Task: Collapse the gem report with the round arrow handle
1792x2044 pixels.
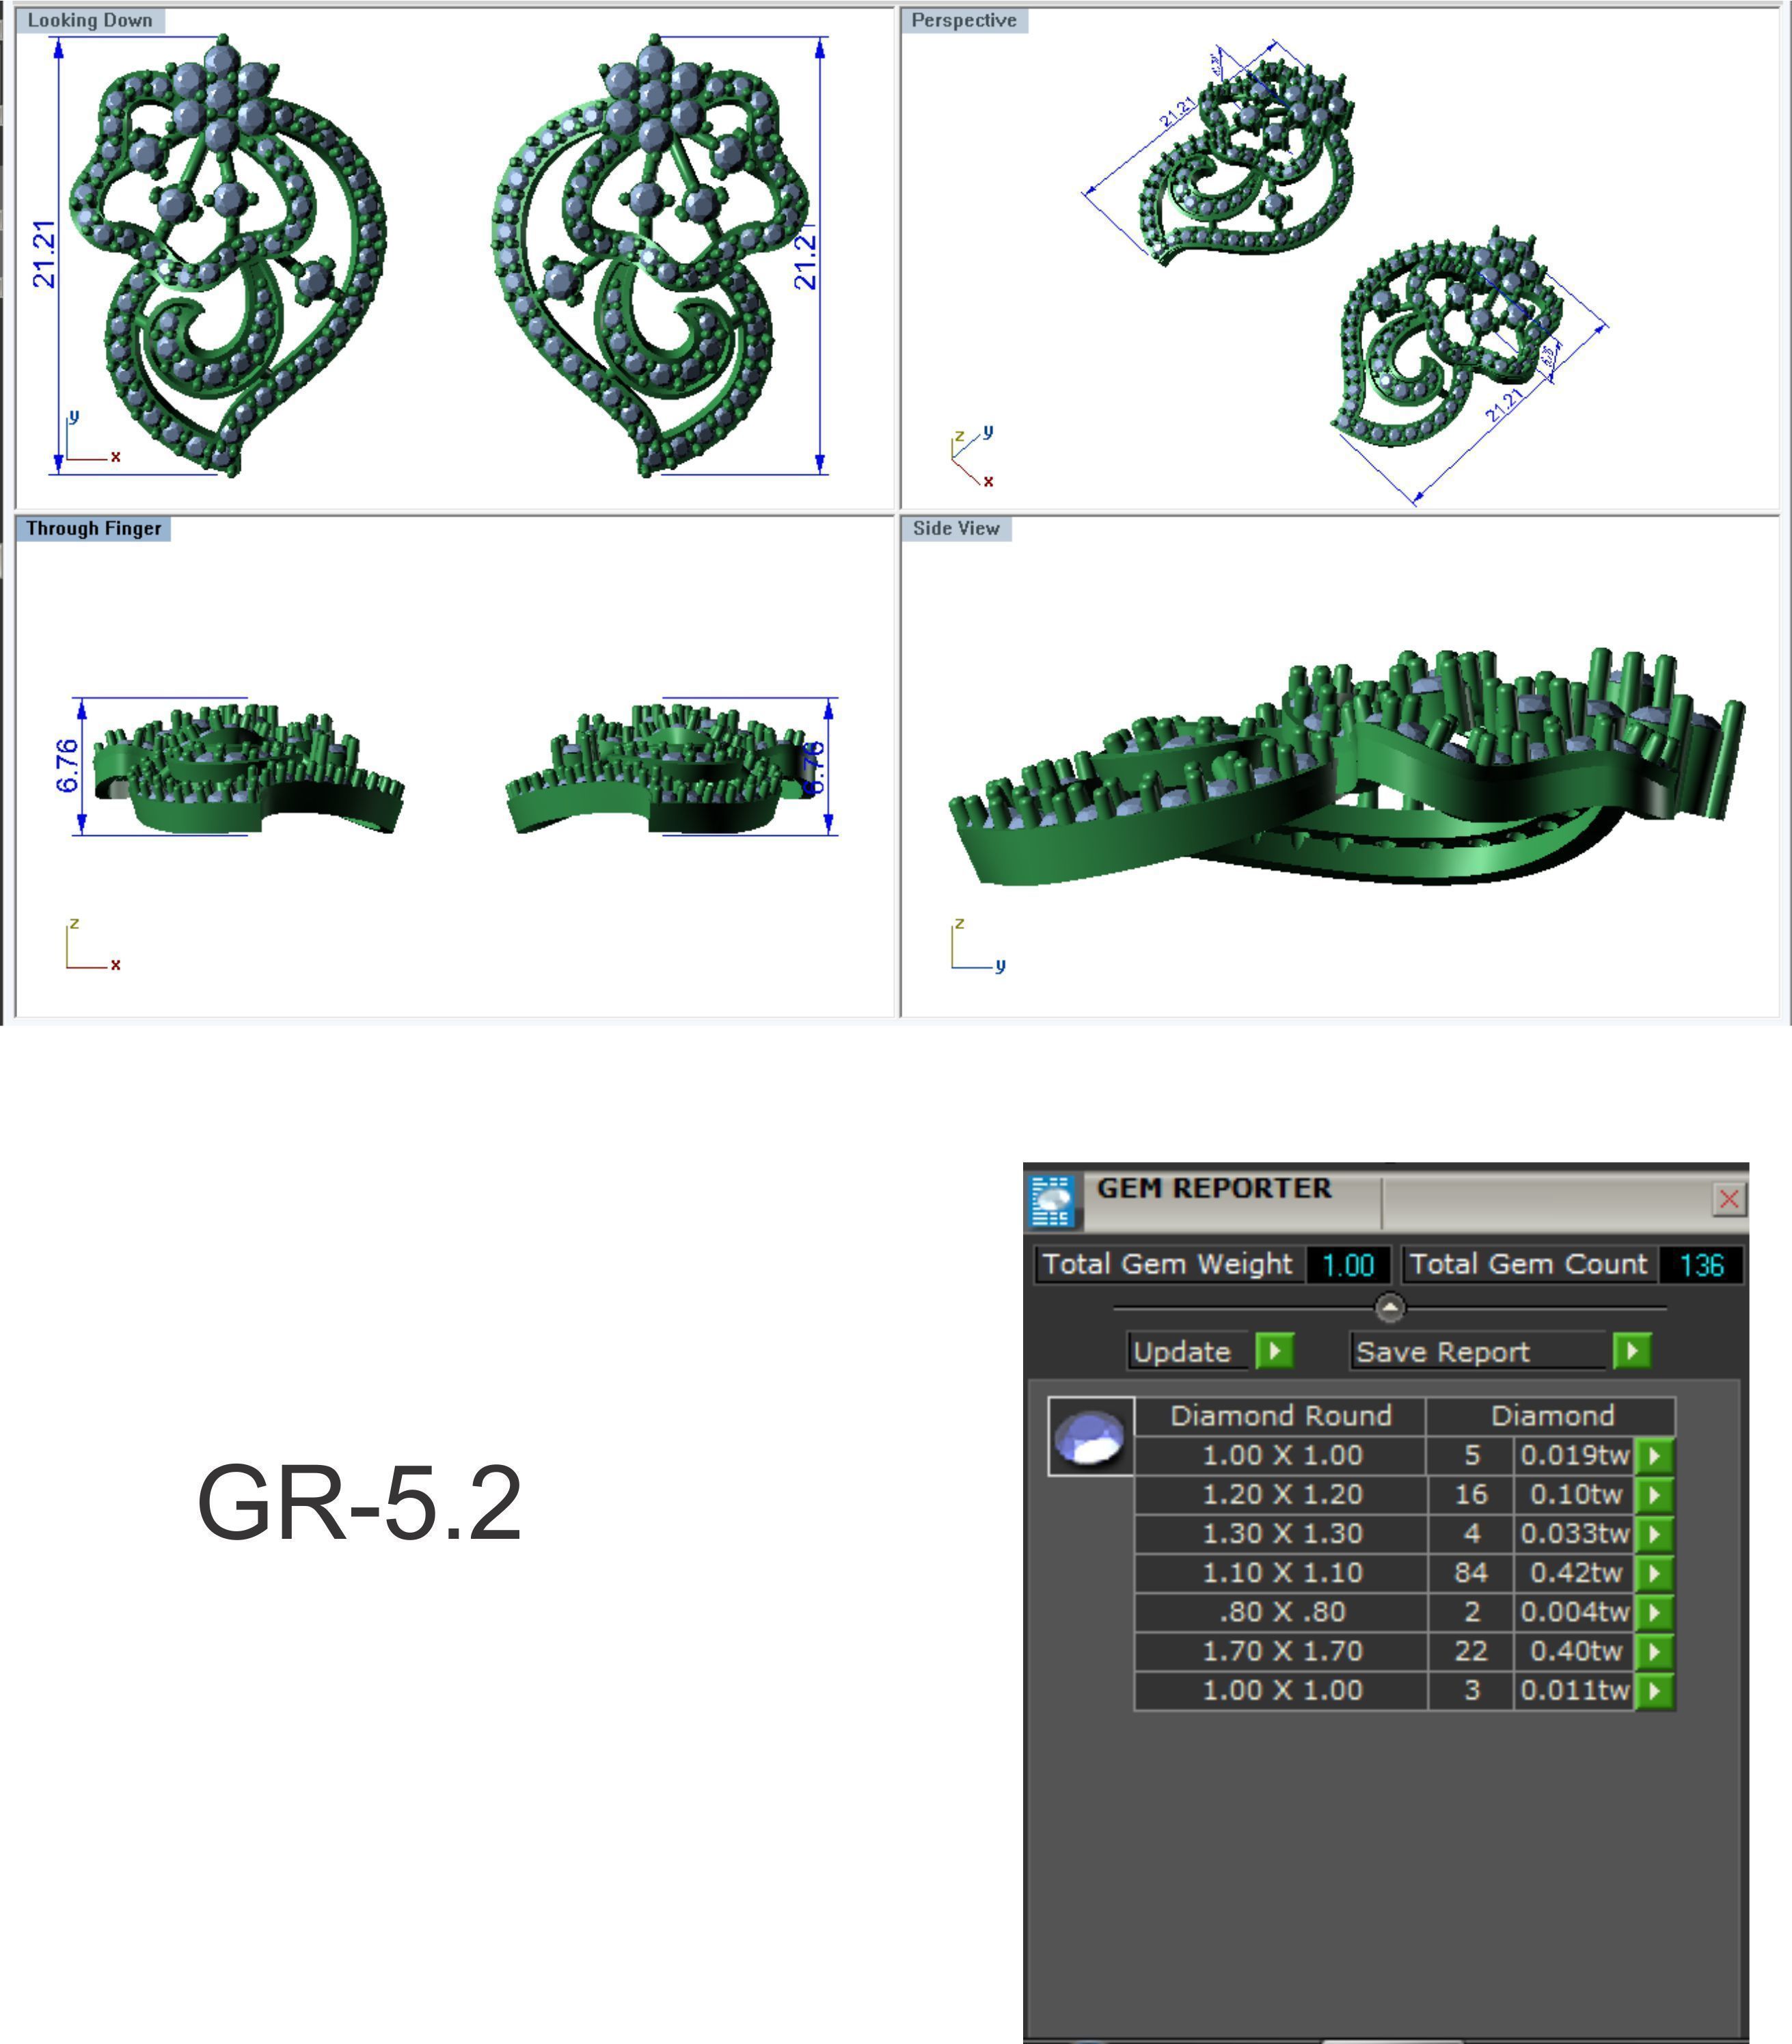Action: point(1390,1307)
